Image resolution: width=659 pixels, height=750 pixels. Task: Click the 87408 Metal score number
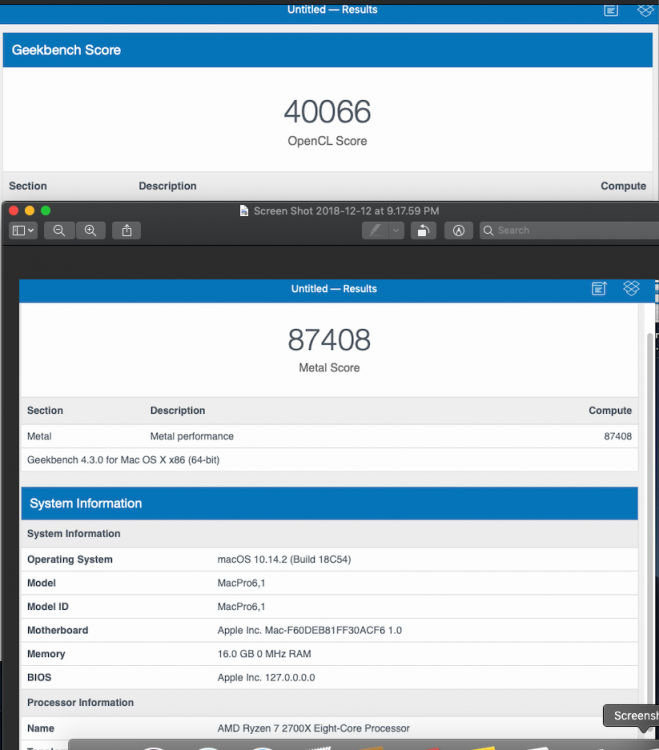point(329,340)
